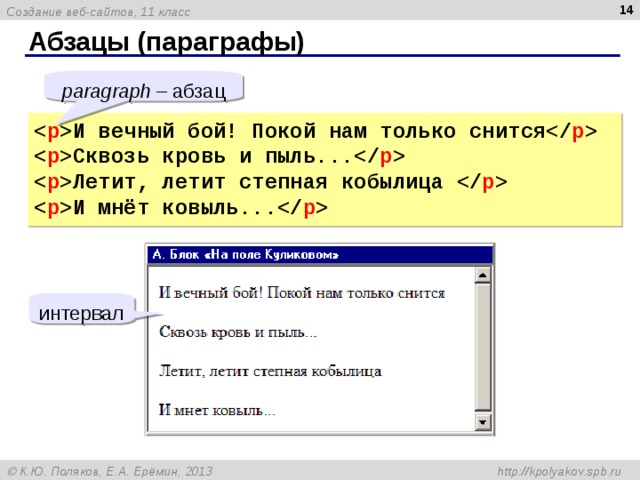Open the kpolyakov.spb.ru link in footer
Viewport: 640px width, 480px height.
tap(559, 471)
